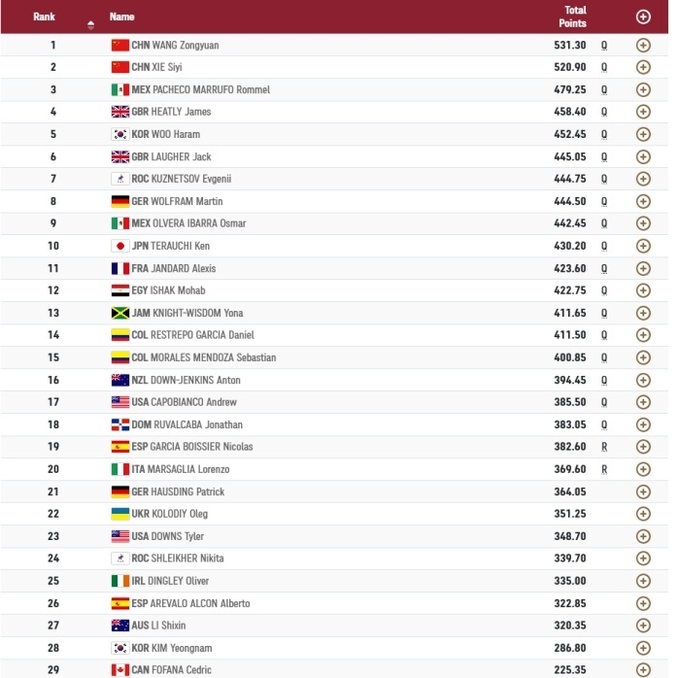
Task: Click the Canada flag beside FOFANA Cedric
Action: click(x=120, y=670)
